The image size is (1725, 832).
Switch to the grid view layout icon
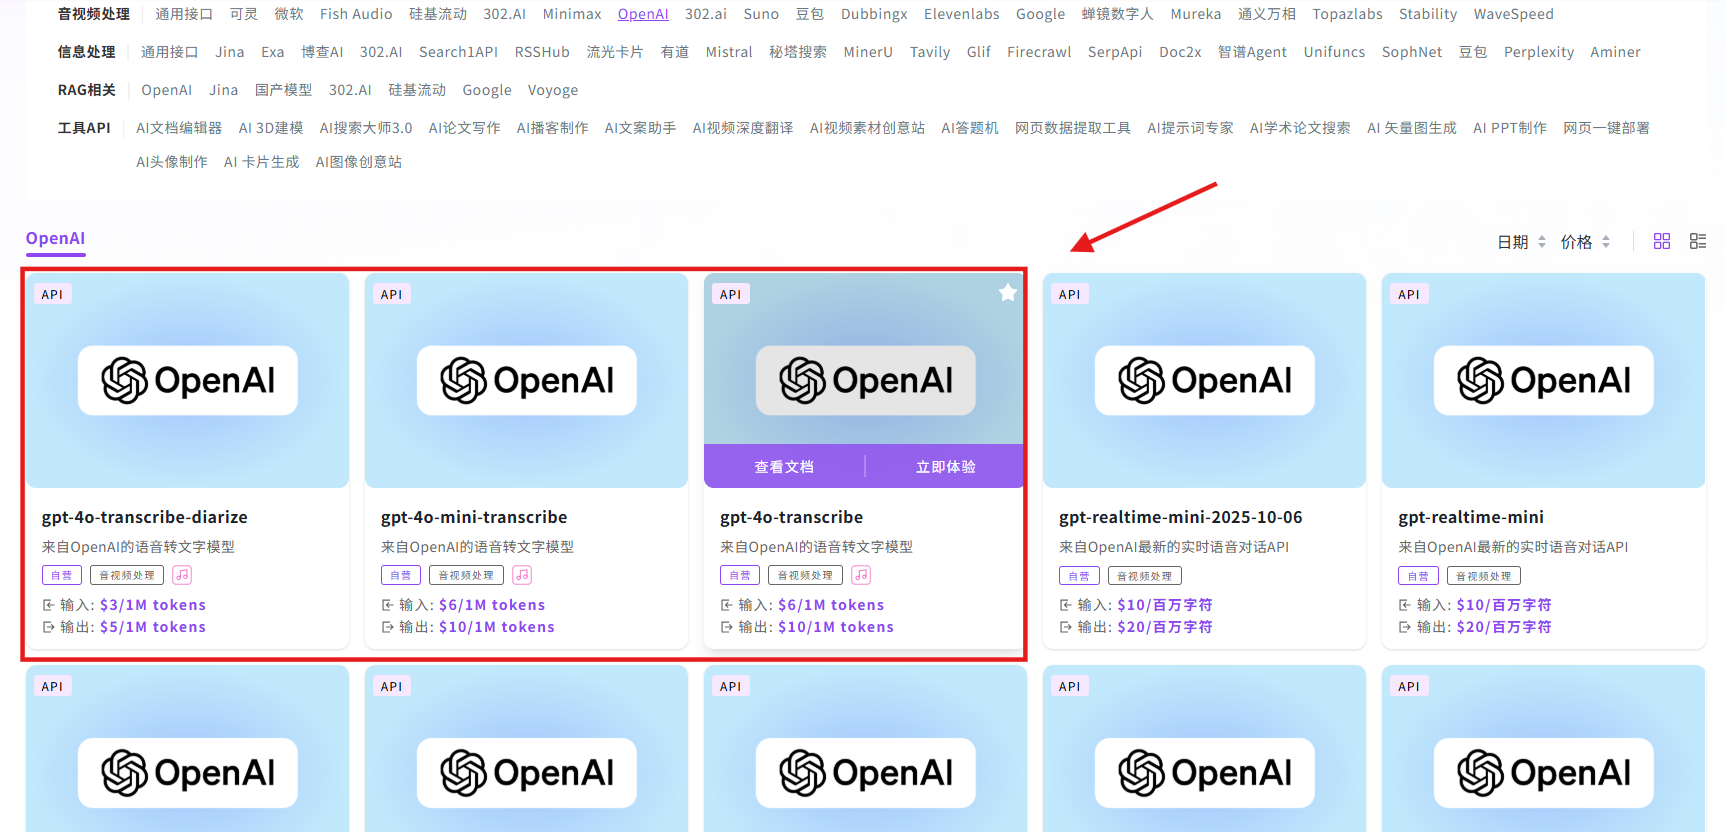[1662, 241]
